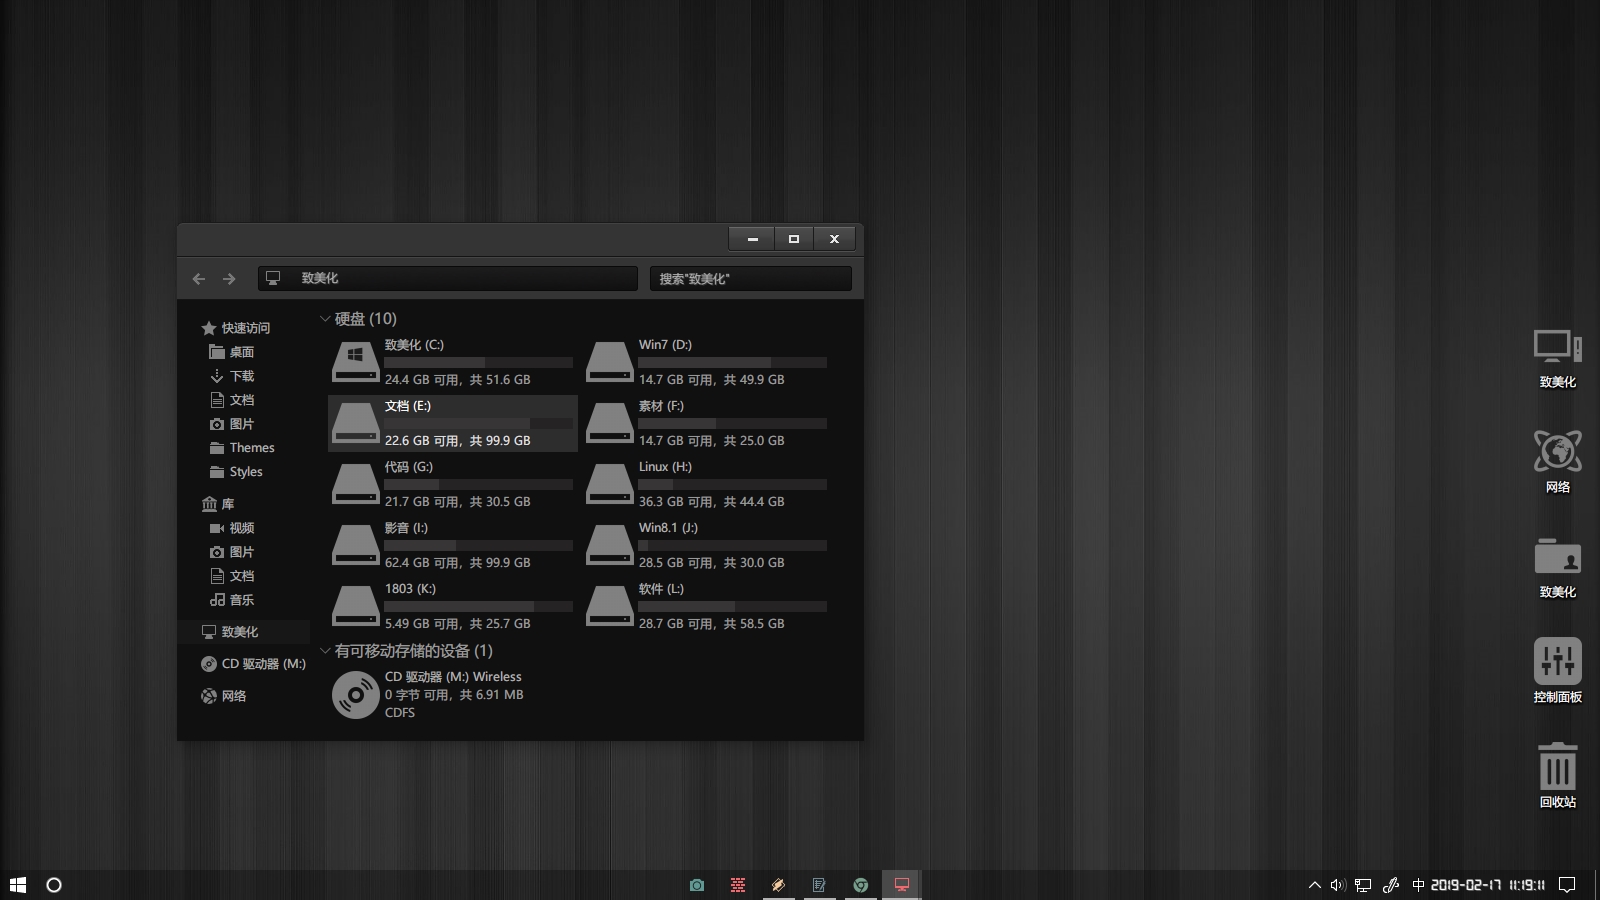
Task: Click the back navigation arrow
Action: tap(198, 279)
